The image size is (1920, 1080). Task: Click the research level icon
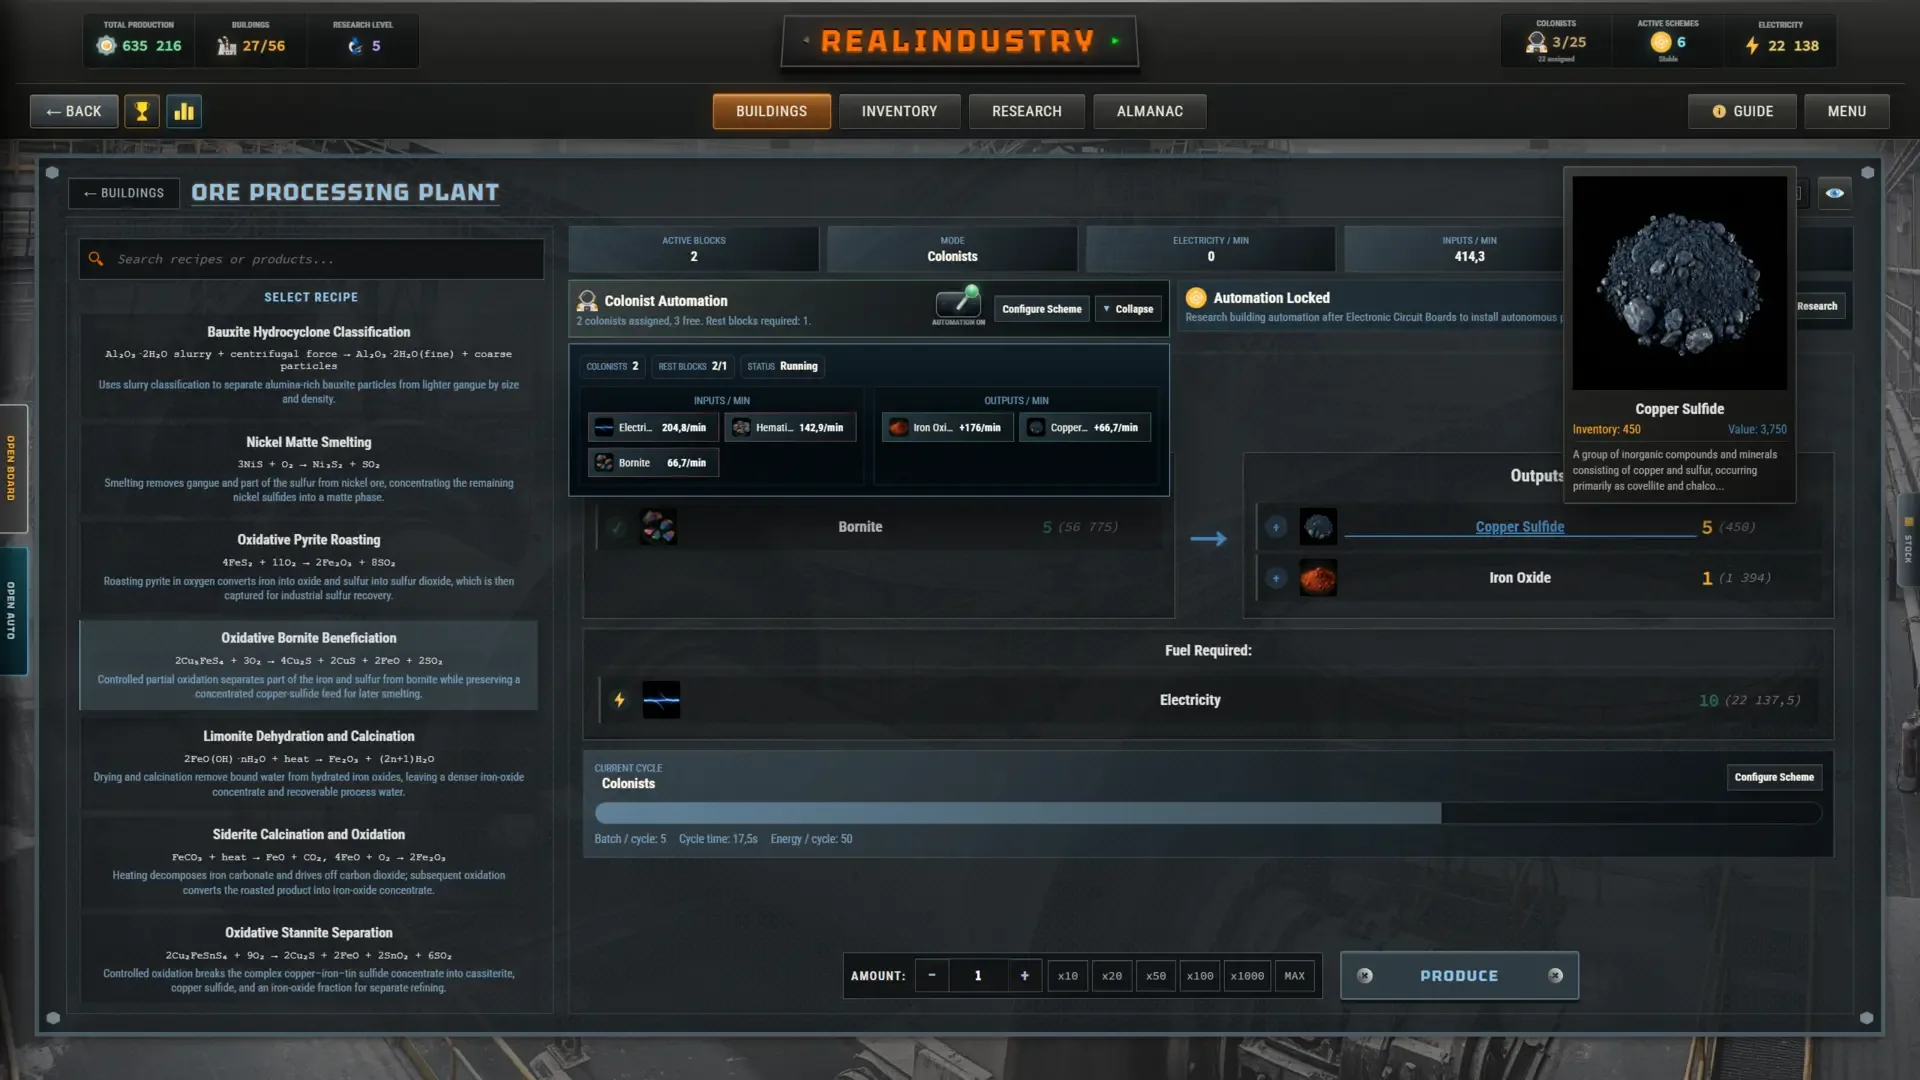pyautogui.click(x=355, y=45)
